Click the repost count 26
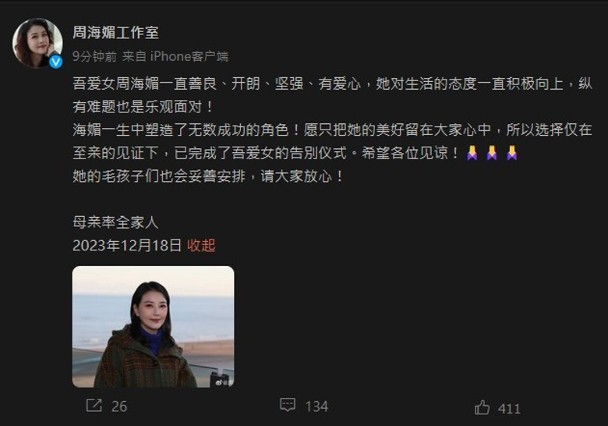Viewport: 608px width, 426px height. pos(119,406)
